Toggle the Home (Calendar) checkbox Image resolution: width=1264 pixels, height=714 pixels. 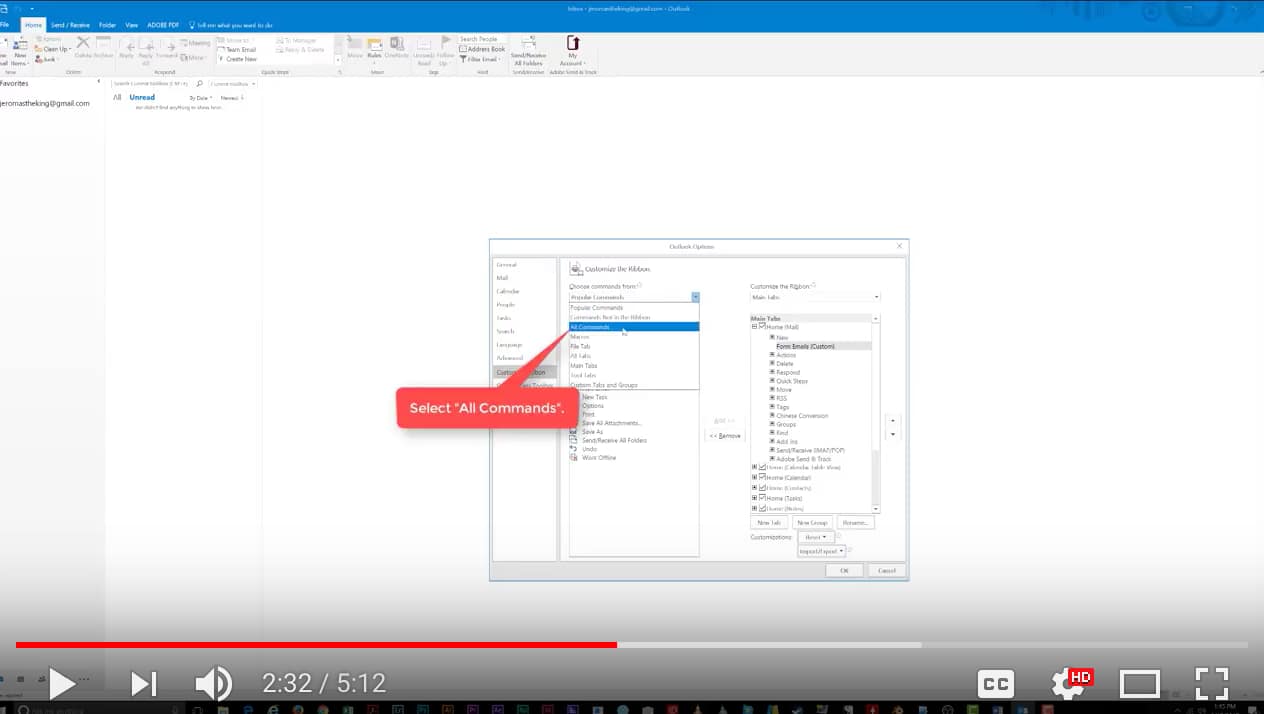(x=763, y=477)
